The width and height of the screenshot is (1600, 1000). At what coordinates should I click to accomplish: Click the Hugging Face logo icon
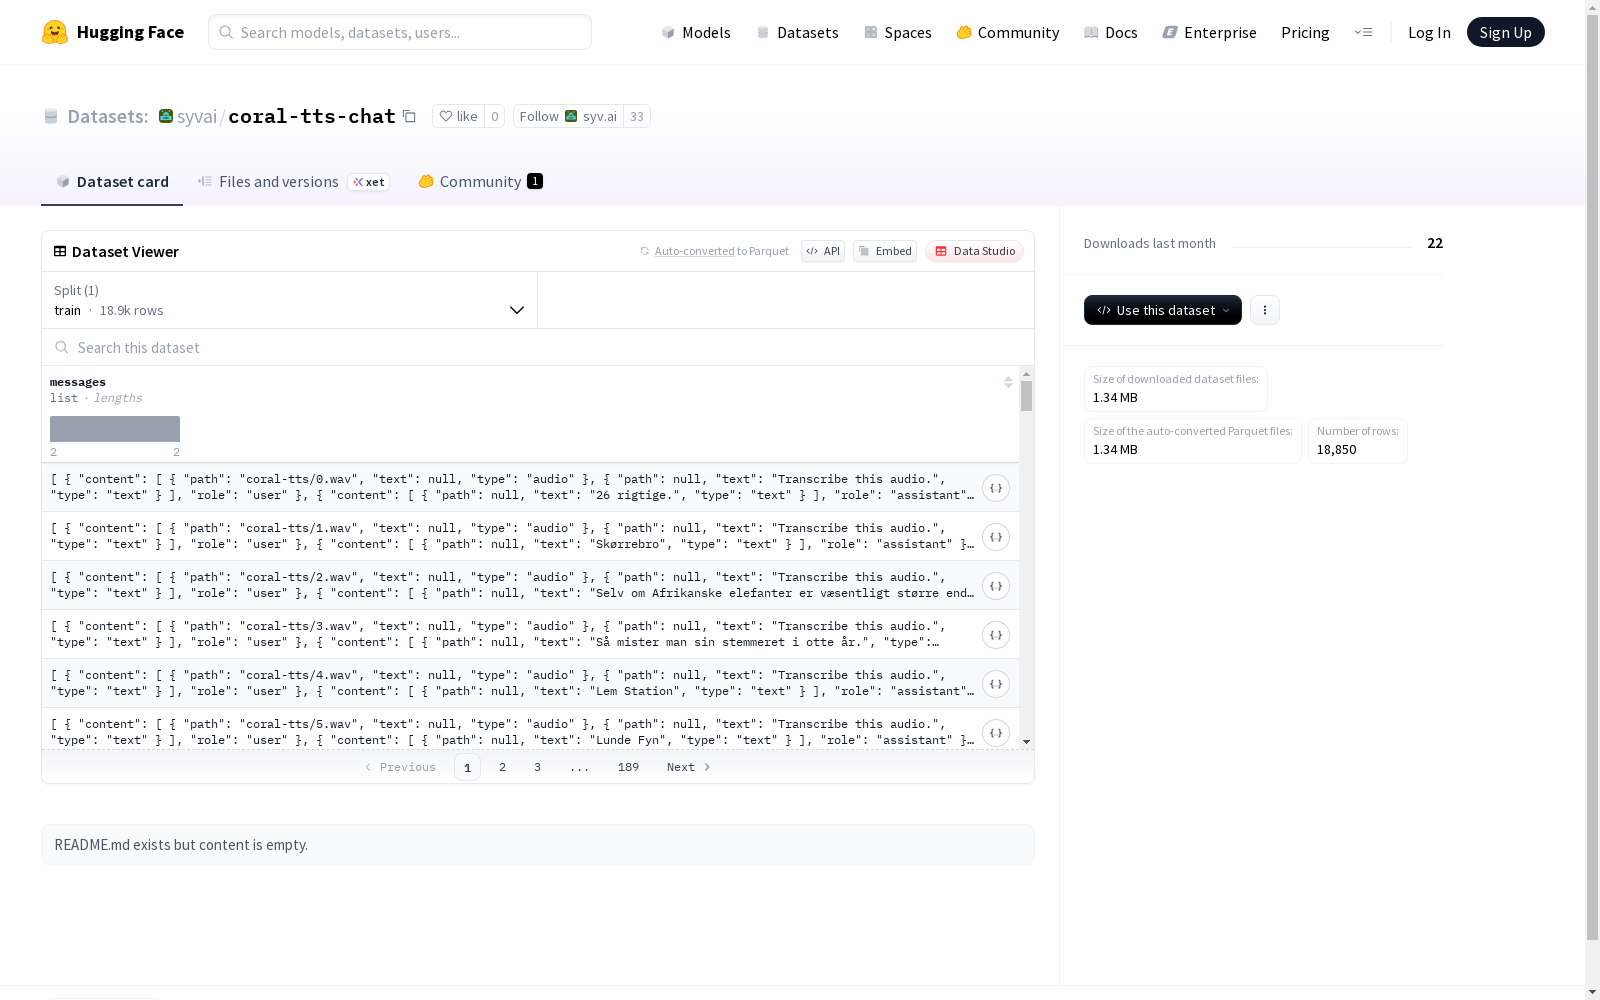(55, 32)
